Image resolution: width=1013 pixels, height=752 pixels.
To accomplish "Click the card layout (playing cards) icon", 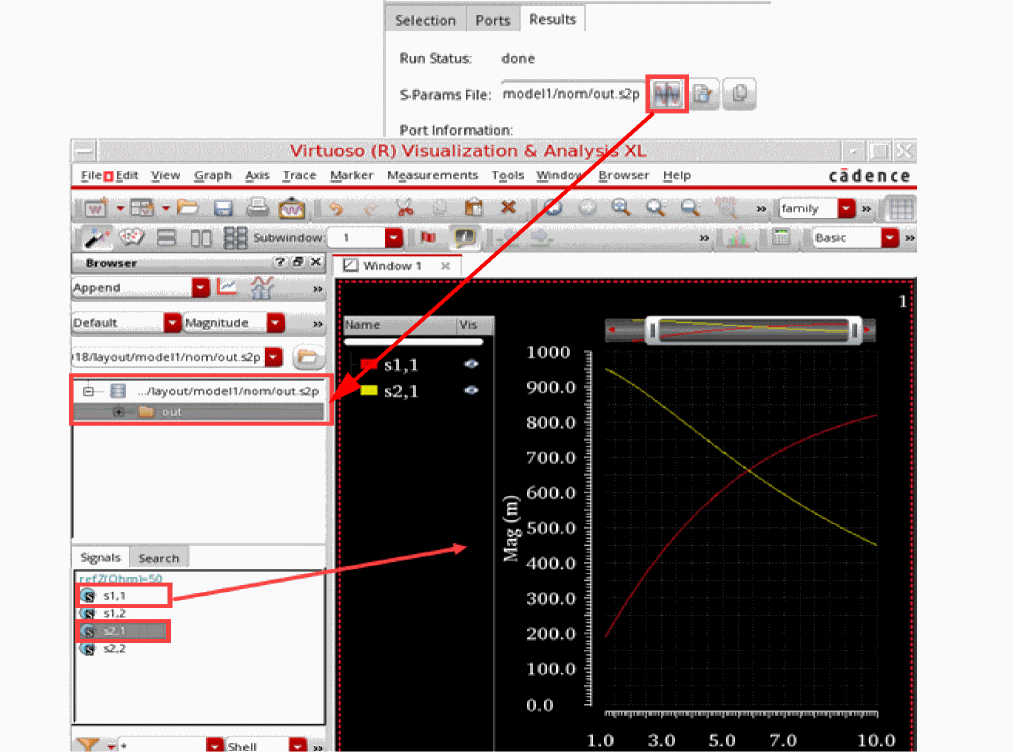I will coord(132,238).
